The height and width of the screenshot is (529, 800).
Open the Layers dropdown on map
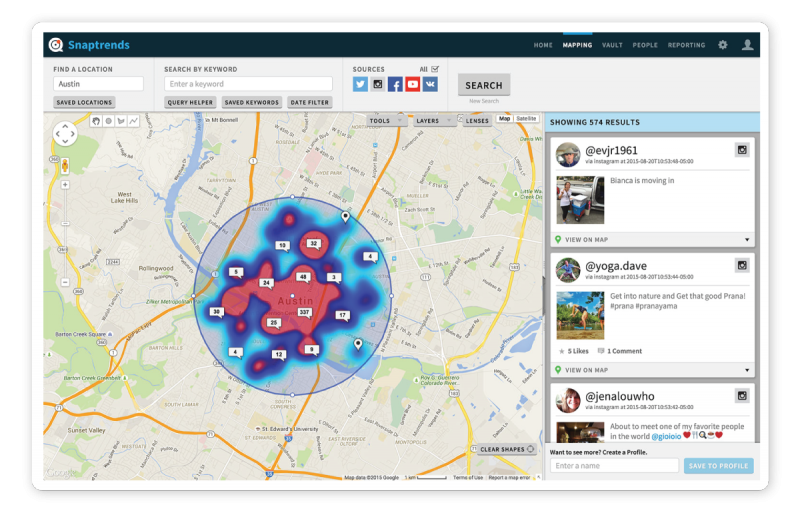coord(434,121)
